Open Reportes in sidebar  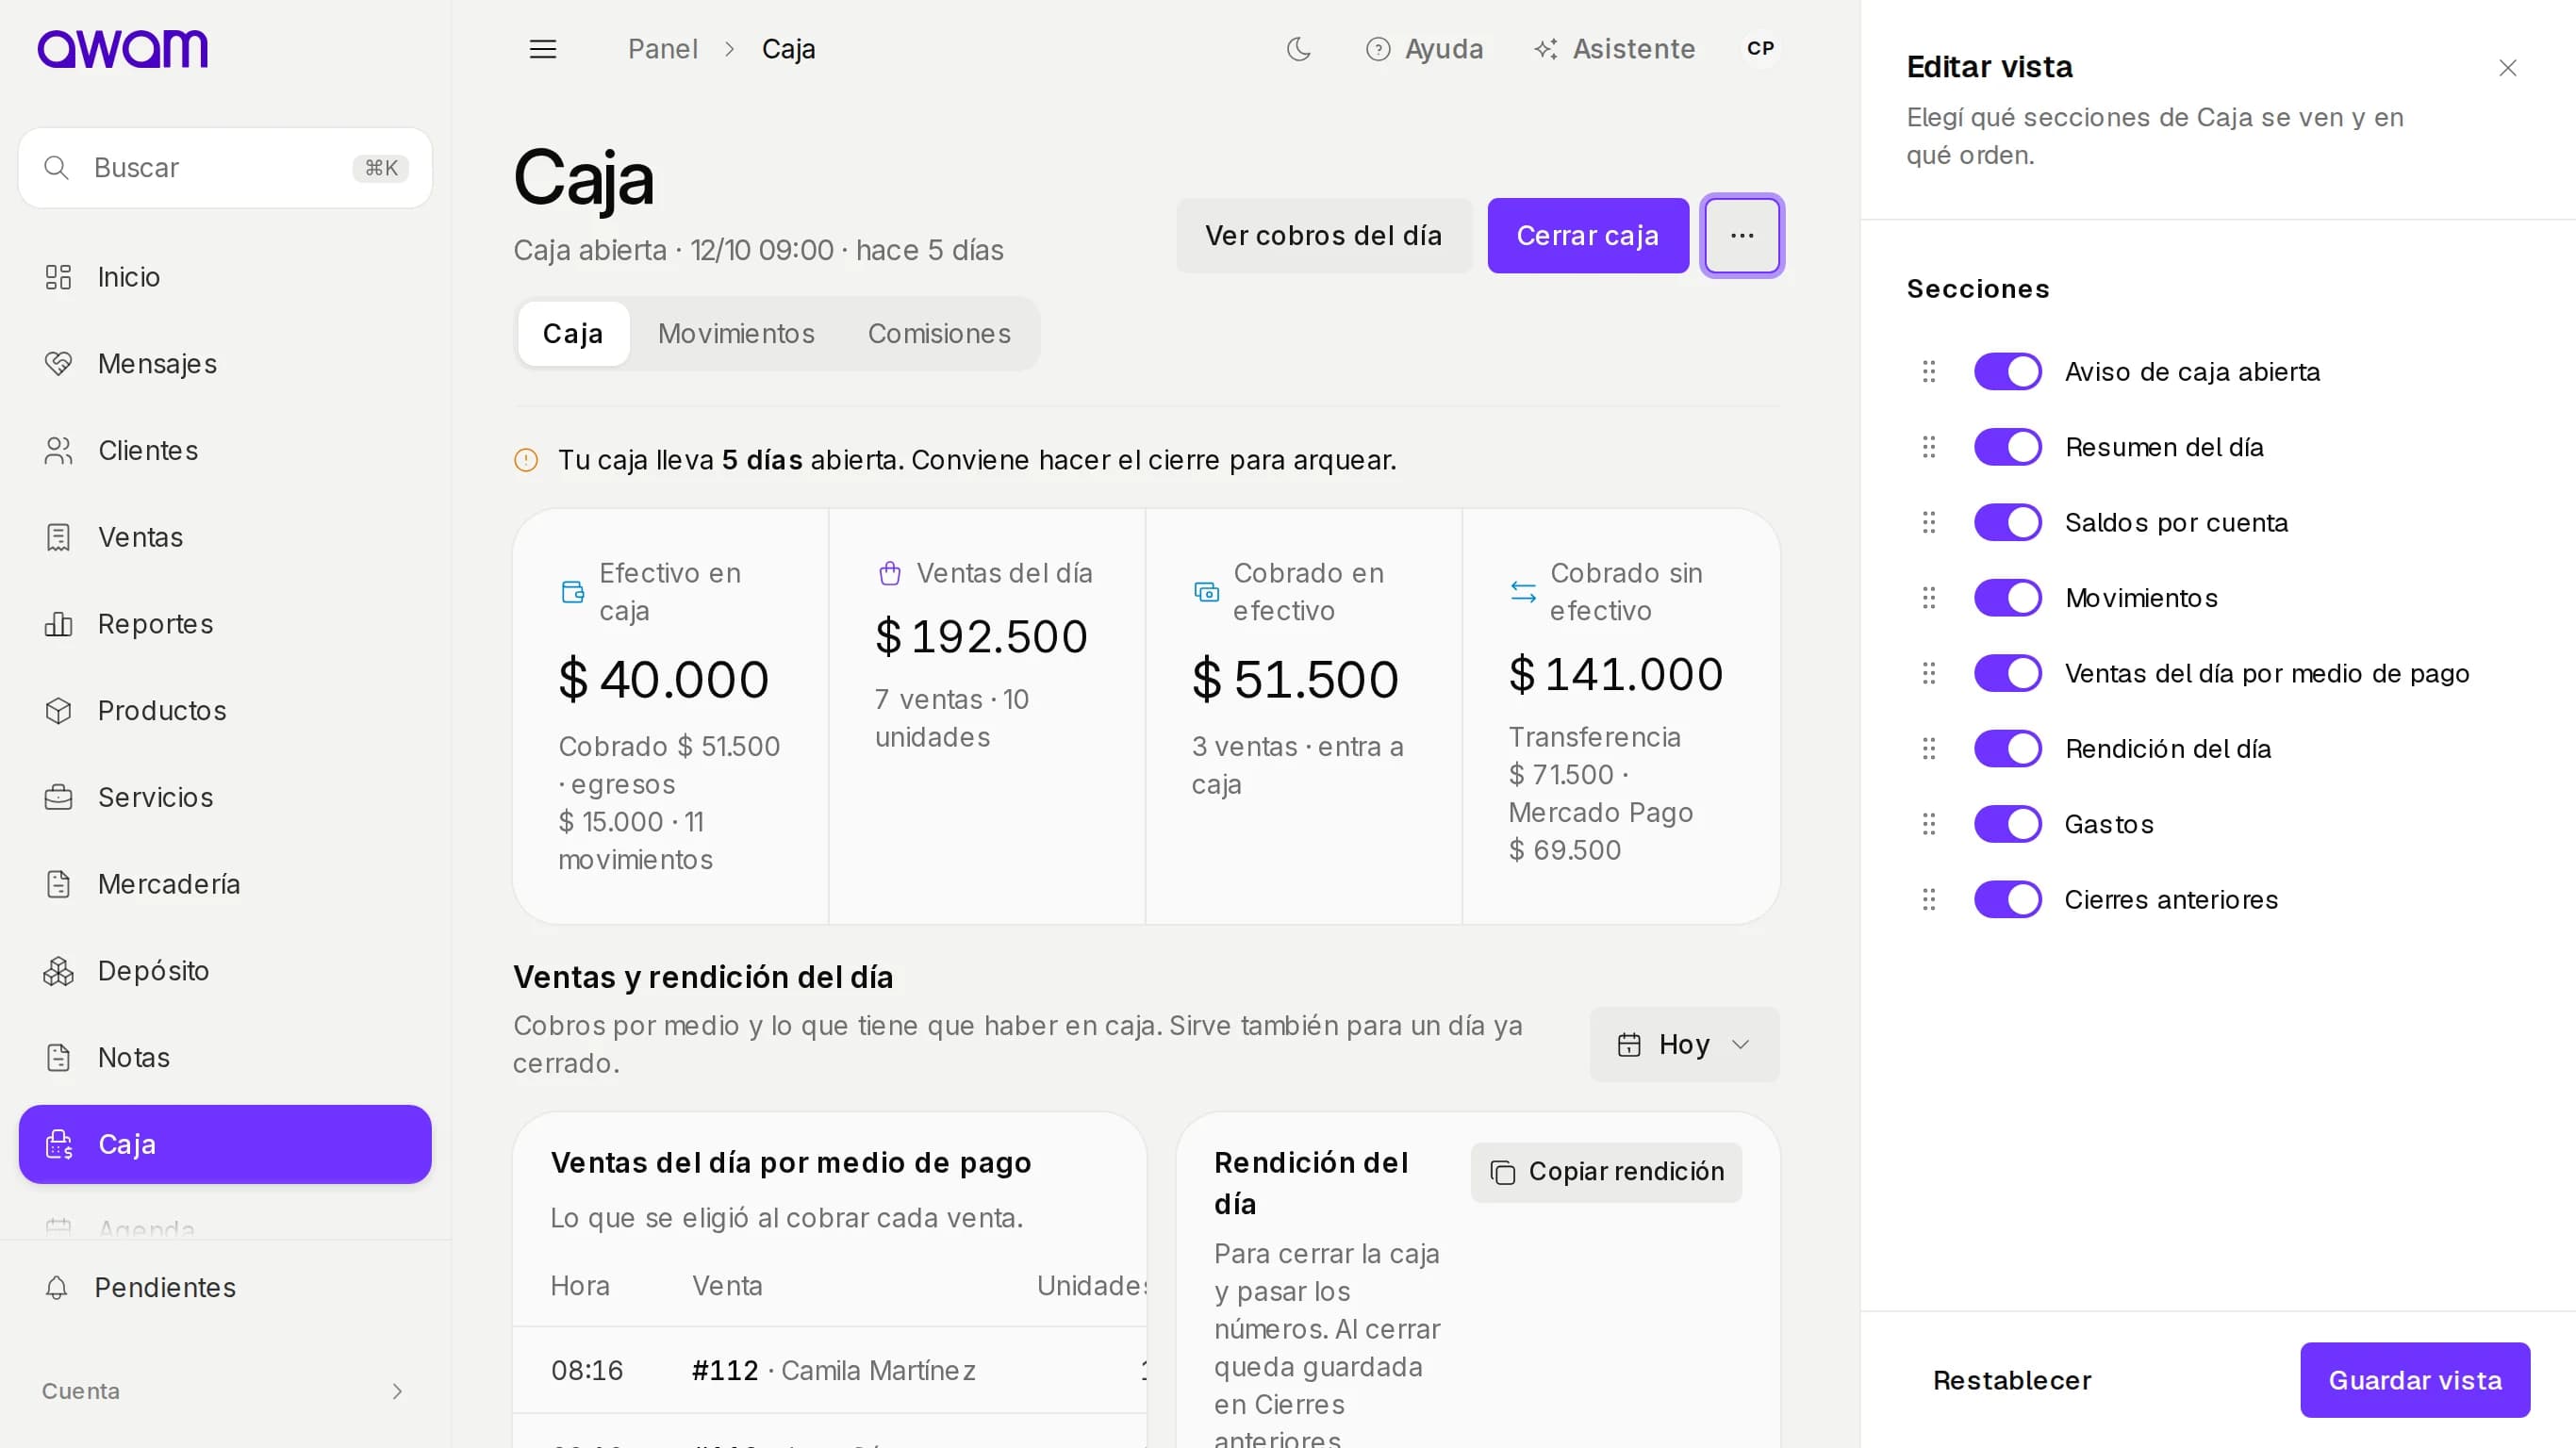click(x=225, y=624)
